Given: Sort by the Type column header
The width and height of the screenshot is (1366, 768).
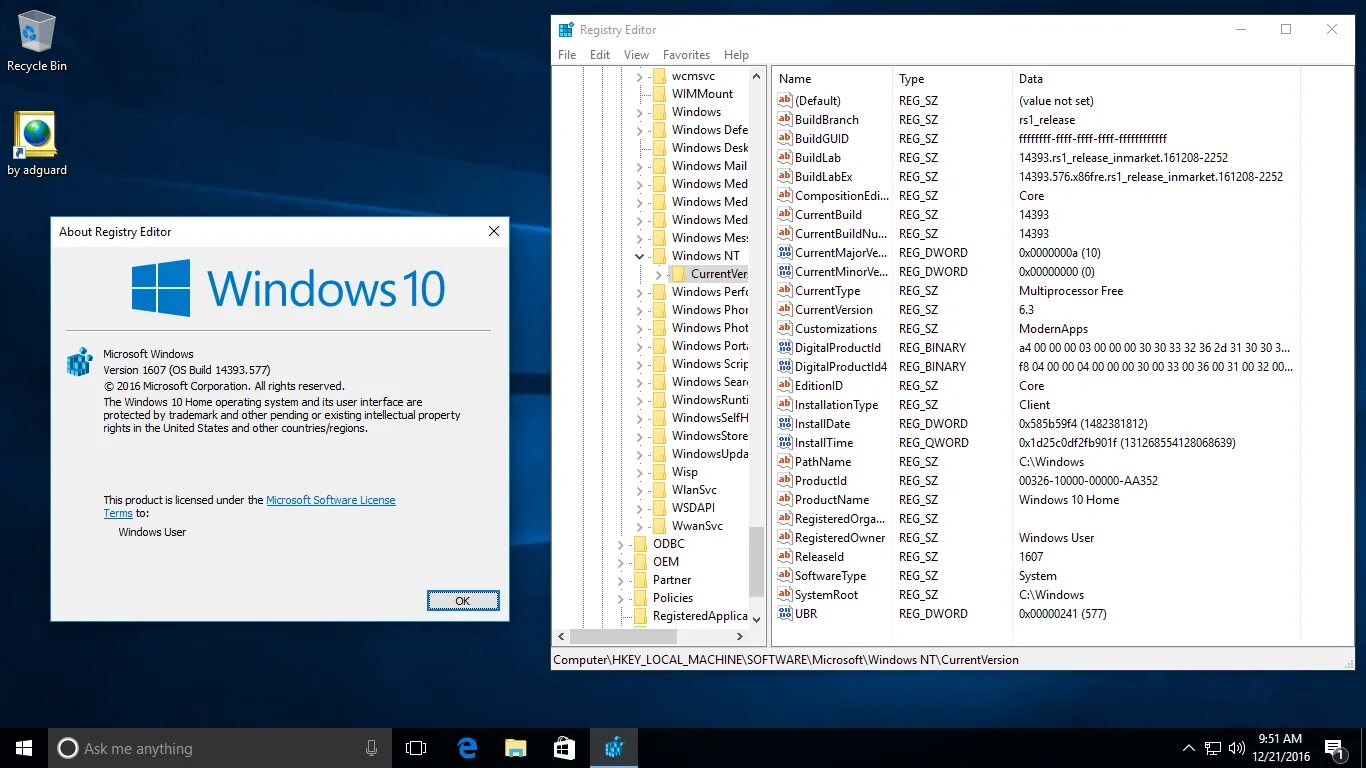Looking at the screenshot, I should 952,79.
